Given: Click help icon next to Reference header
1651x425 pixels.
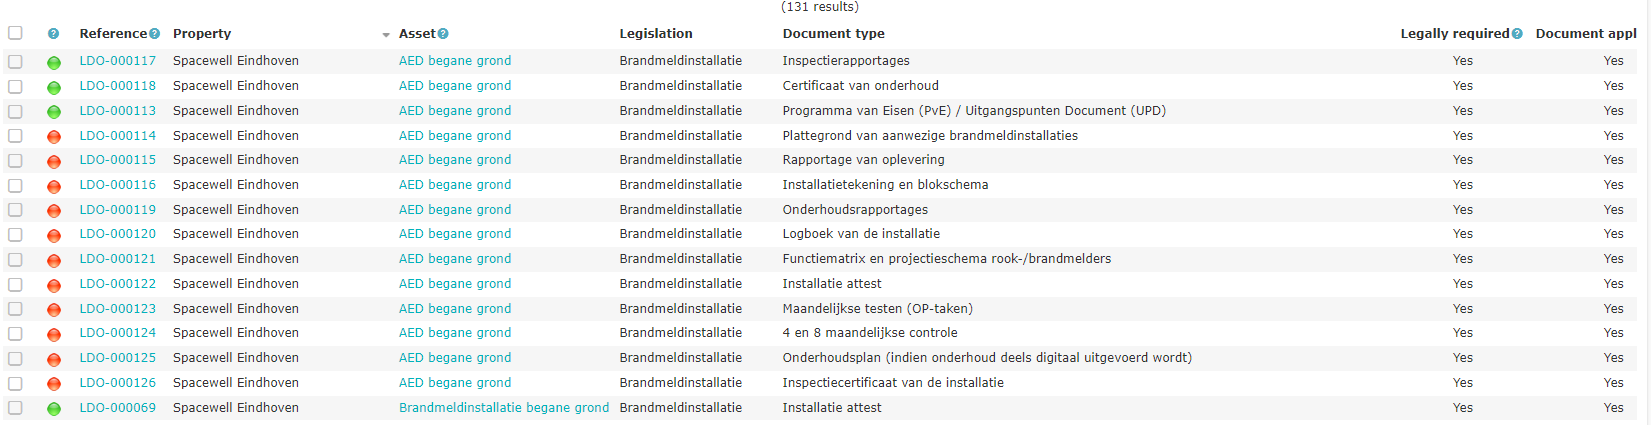Looking at the screenshot, I should click(x=154, y=34).
